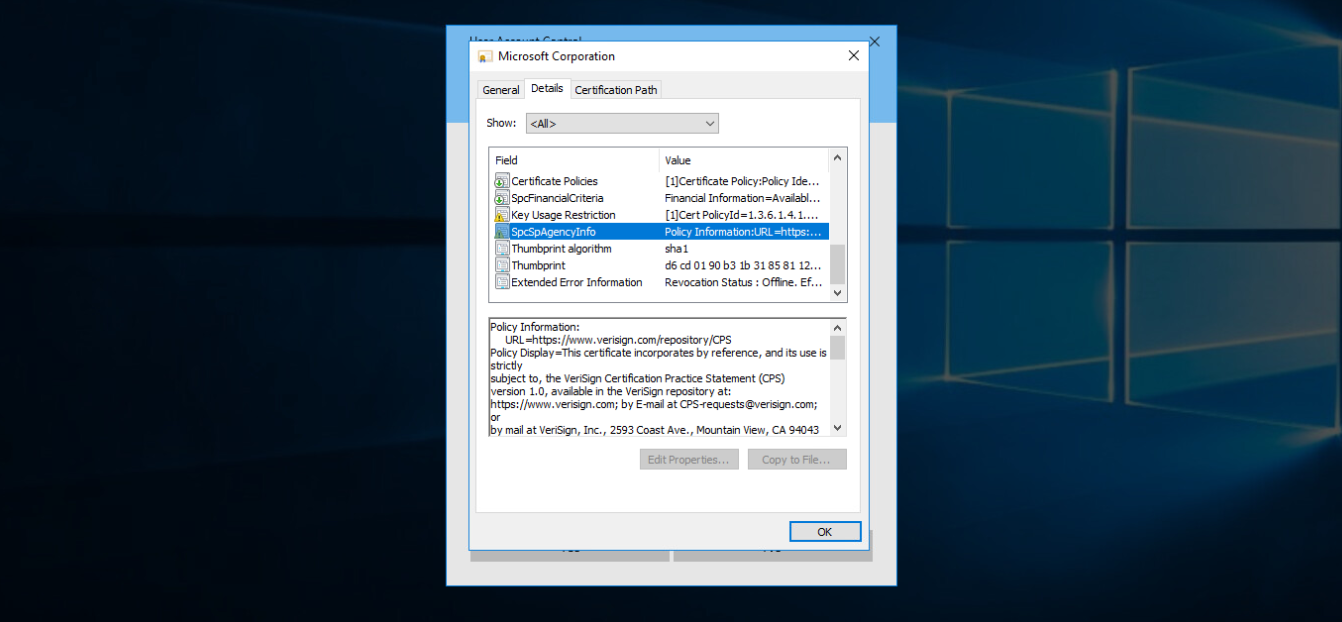Click the Financial Information=Available value cell
The image size is (1342, 622).
pyautogui.click(x=743, y=198)
